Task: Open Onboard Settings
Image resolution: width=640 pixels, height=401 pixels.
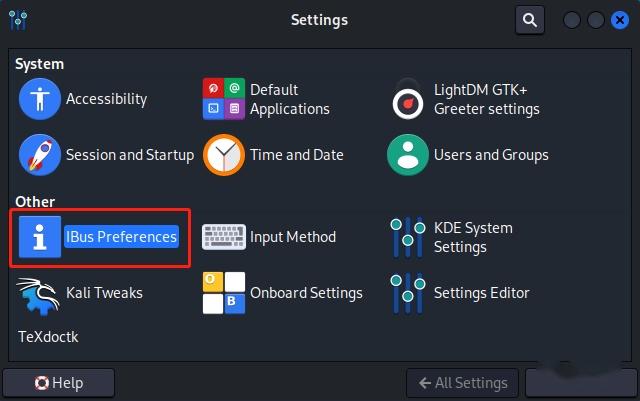Action: click(224, 293)
